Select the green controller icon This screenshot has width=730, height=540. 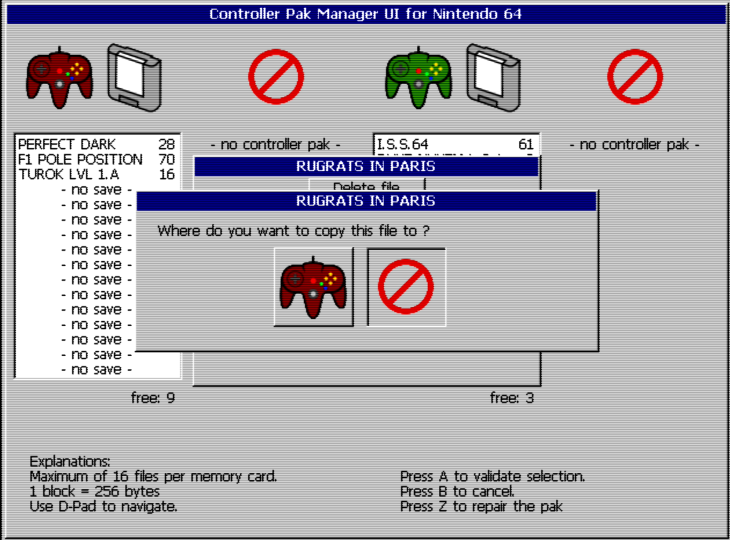click(419, 78)
